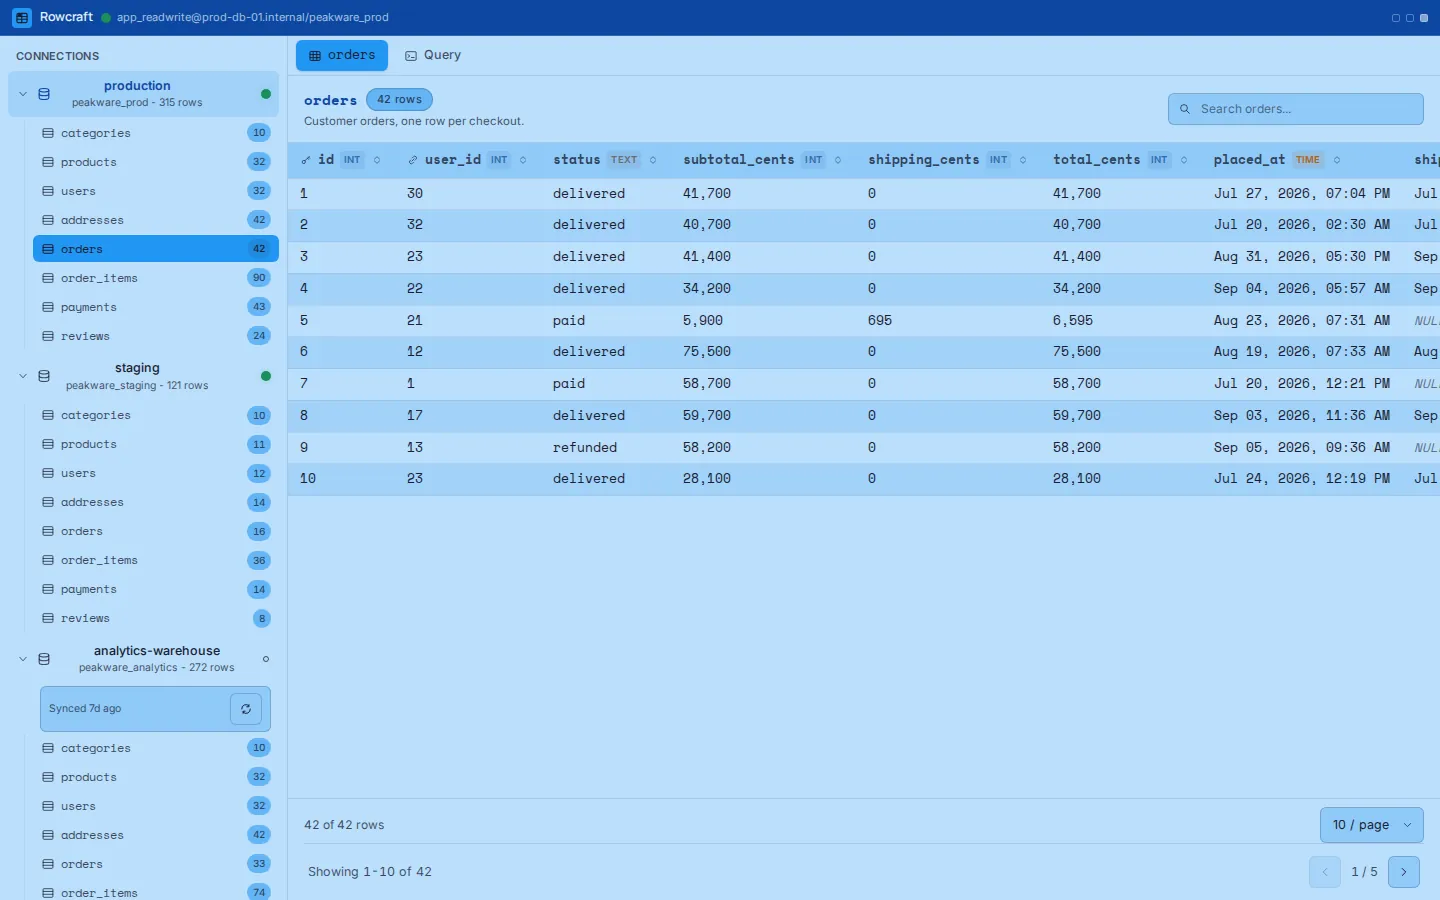The image size is (1440, 900).
Task: Click the previous page arrow
Action: click(x=1325, y=872)
